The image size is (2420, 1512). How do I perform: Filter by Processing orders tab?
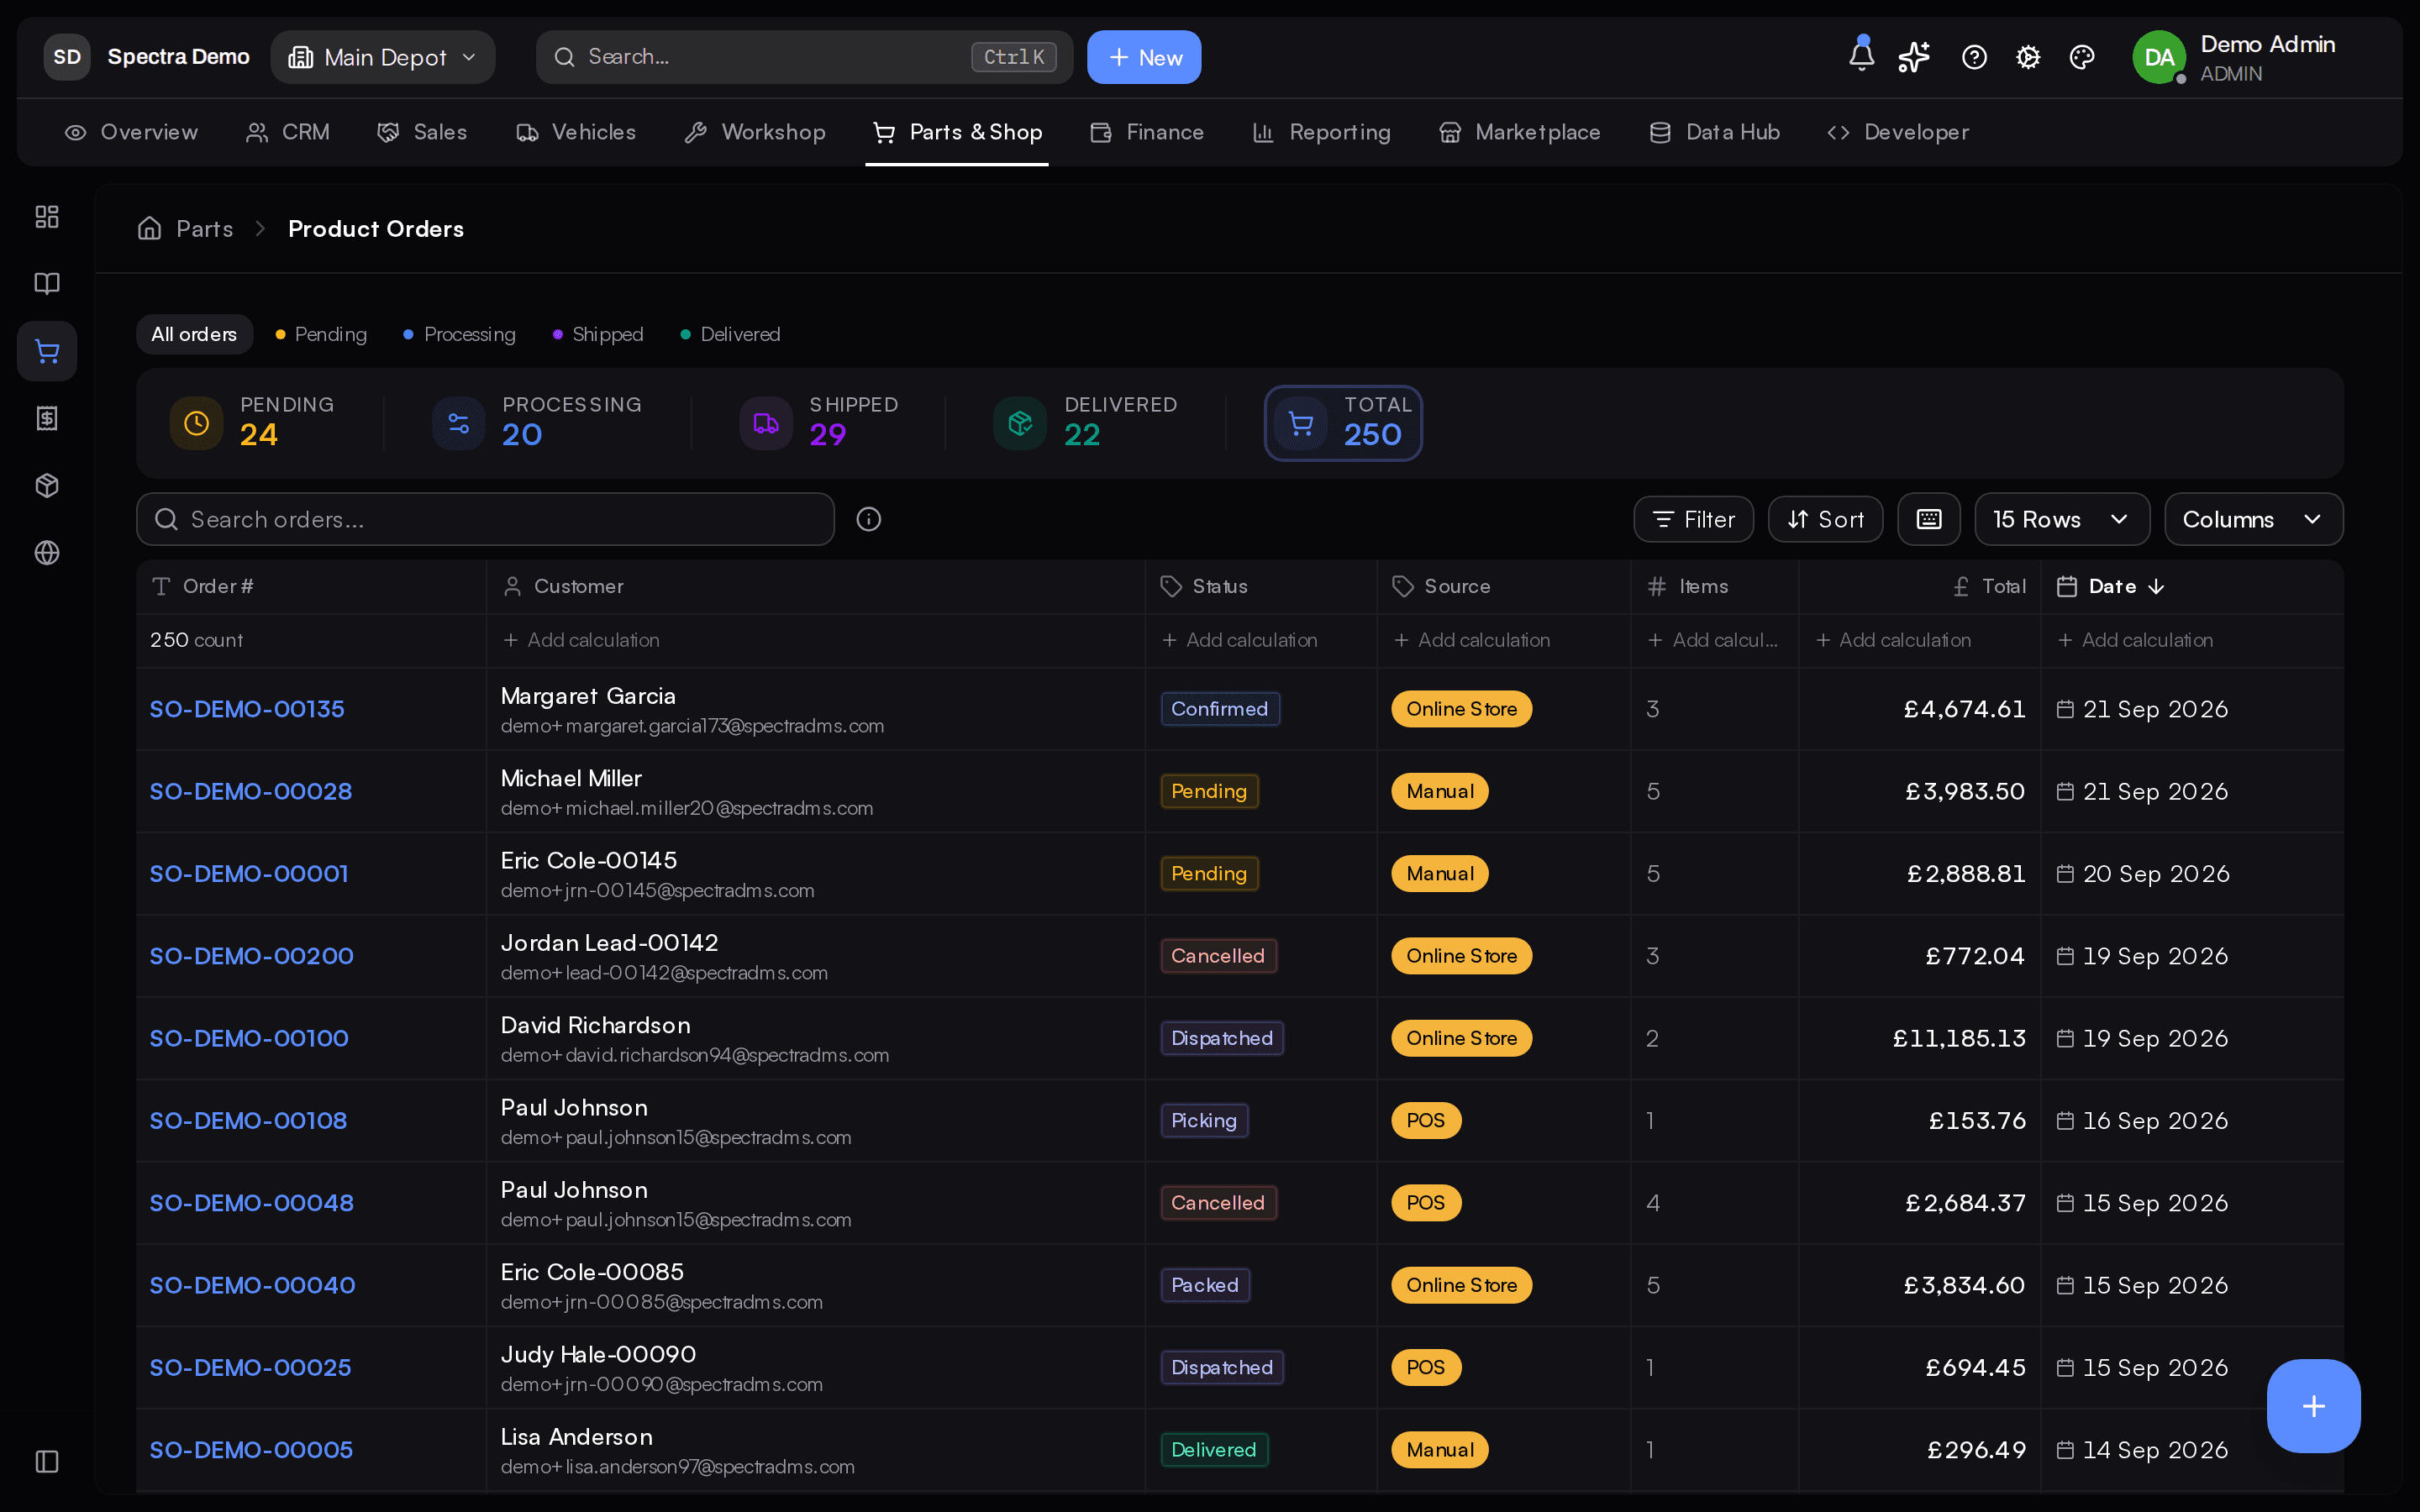pyautogui.click(x=459, y=334)
